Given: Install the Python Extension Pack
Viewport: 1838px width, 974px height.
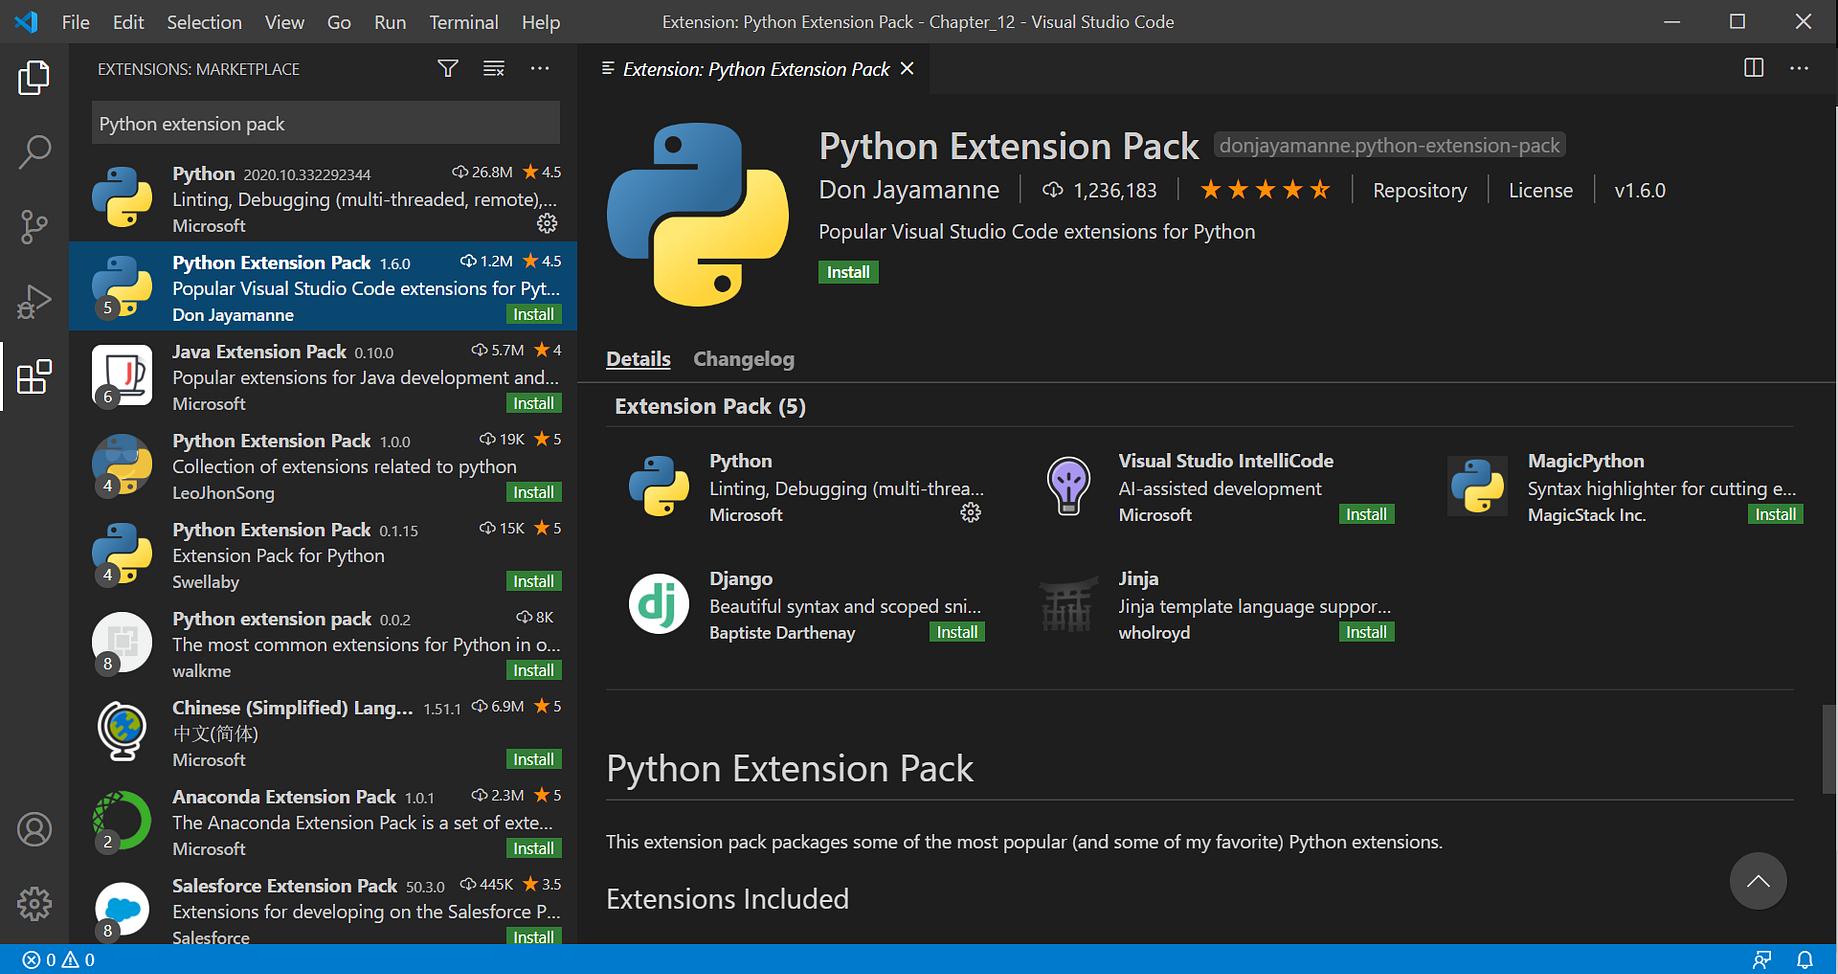Looking at the screenshot, I should 847,271.
